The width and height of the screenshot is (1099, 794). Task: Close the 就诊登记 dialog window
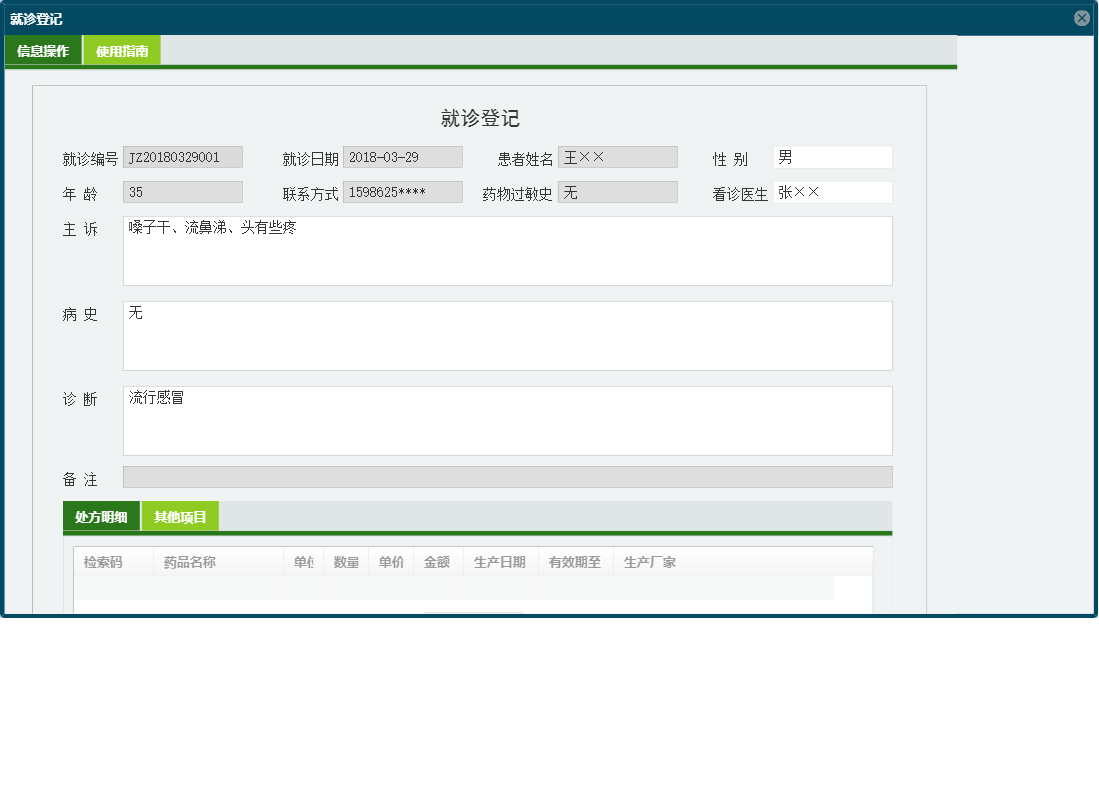[x=1082, y=17]
